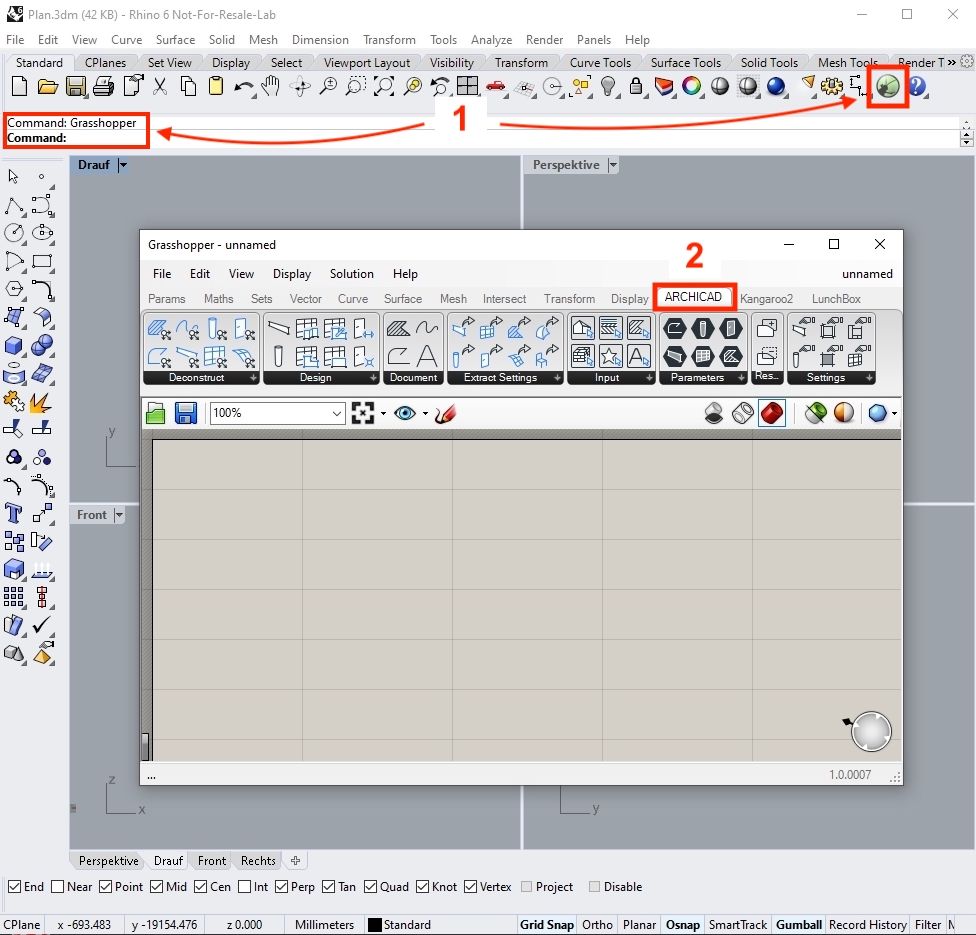Toggle the End osnap checkbox

pos(14,886)
